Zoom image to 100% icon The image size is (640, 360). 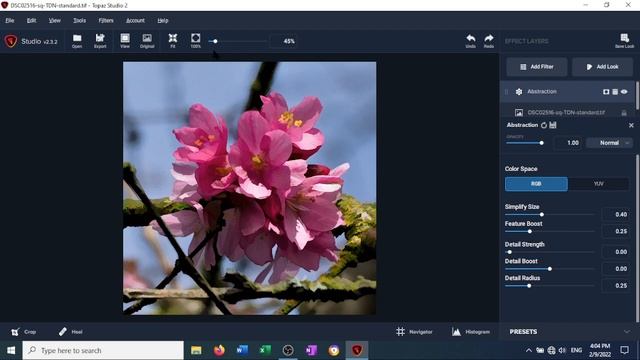(x=196, y=41)
